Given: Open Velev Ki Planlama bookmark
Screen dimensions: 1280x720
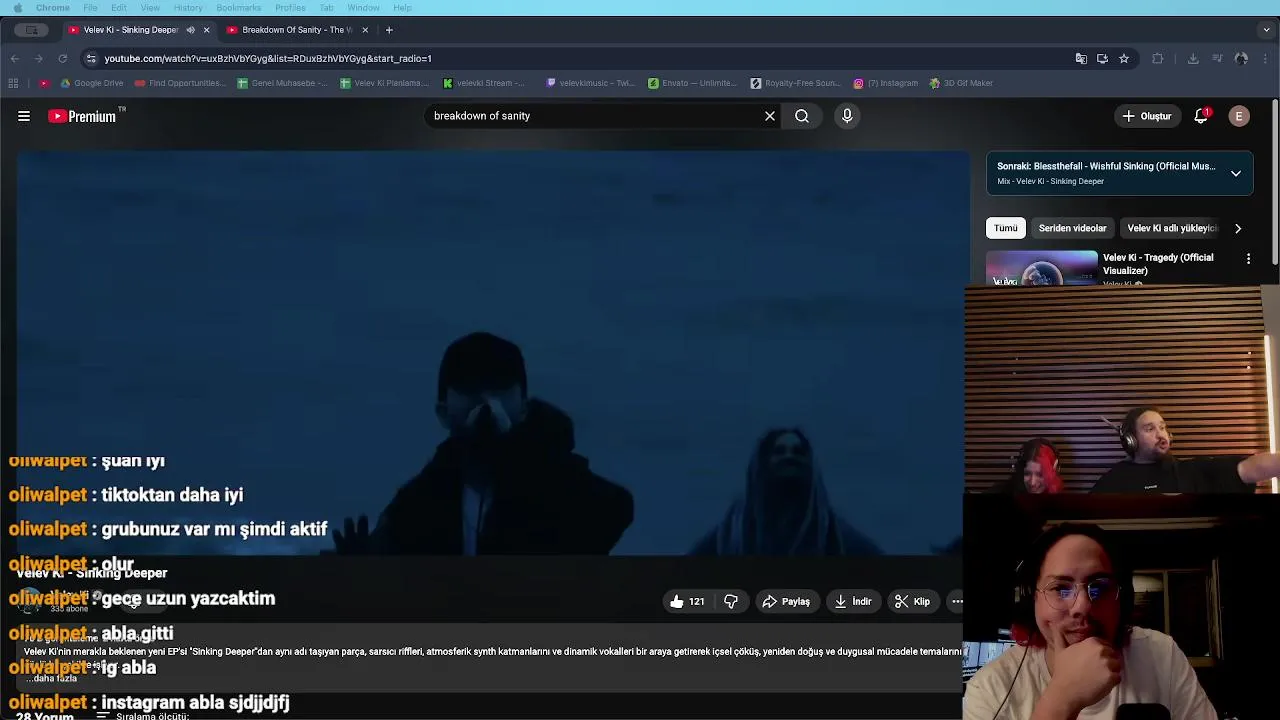Looking at the screenshot, I should (385, 83).
